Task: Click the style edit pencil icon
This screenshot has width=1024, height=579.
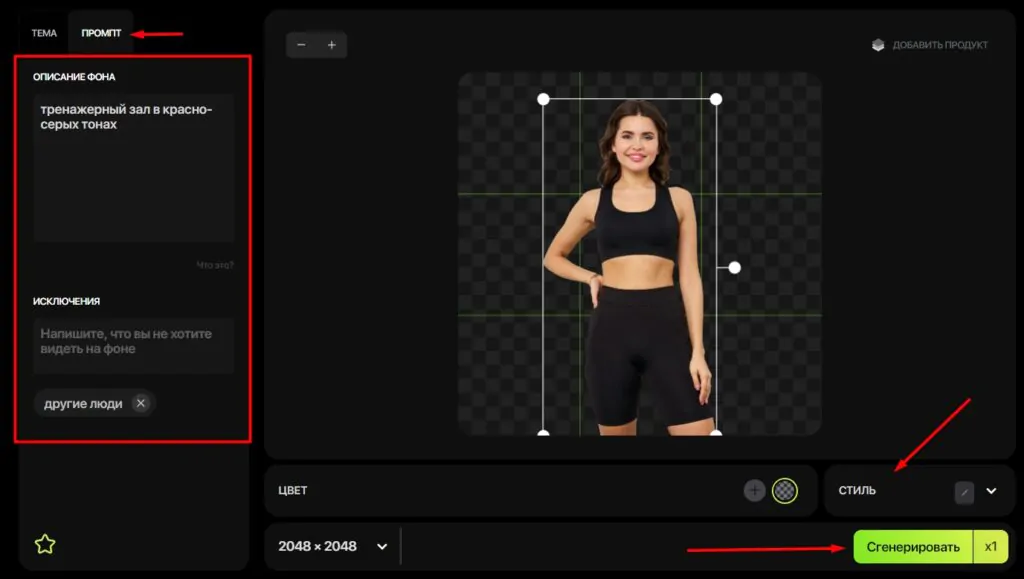Action: 964,491
